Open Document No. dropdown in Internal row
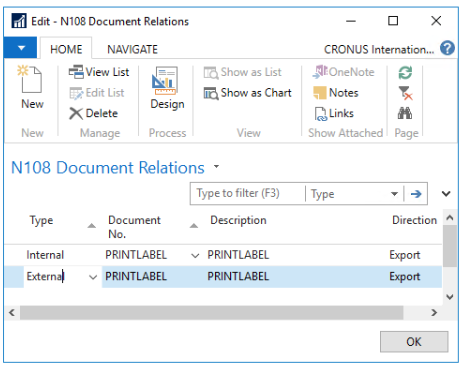Screen dimensions: 464x368 pyautogui.click(x=195, y=256)
